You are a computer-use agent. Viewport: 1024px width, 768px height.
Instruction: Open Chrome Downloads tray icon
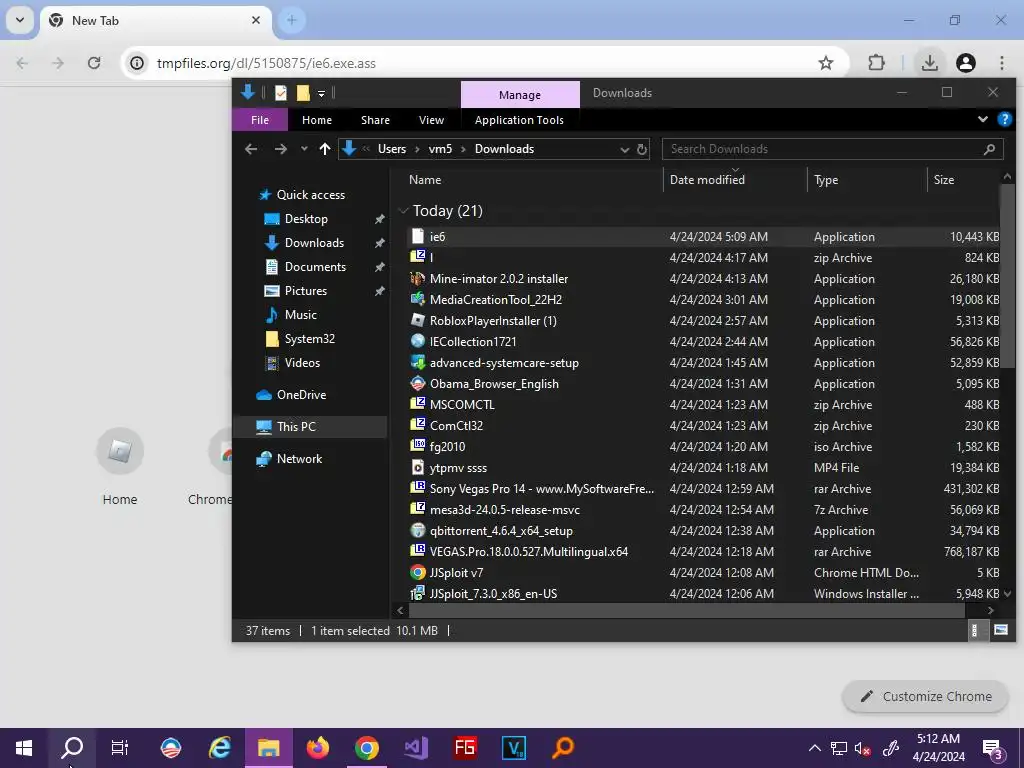point(929,63)
